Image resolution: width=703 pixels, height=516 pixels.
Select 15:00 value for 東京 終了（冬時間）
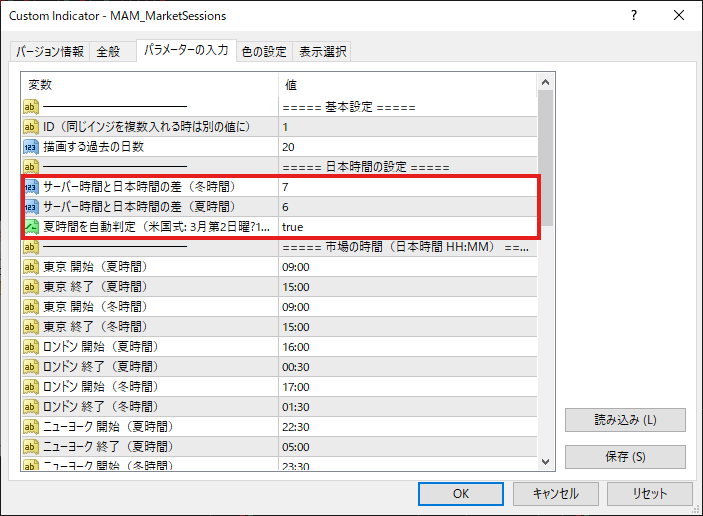[408, 327]
